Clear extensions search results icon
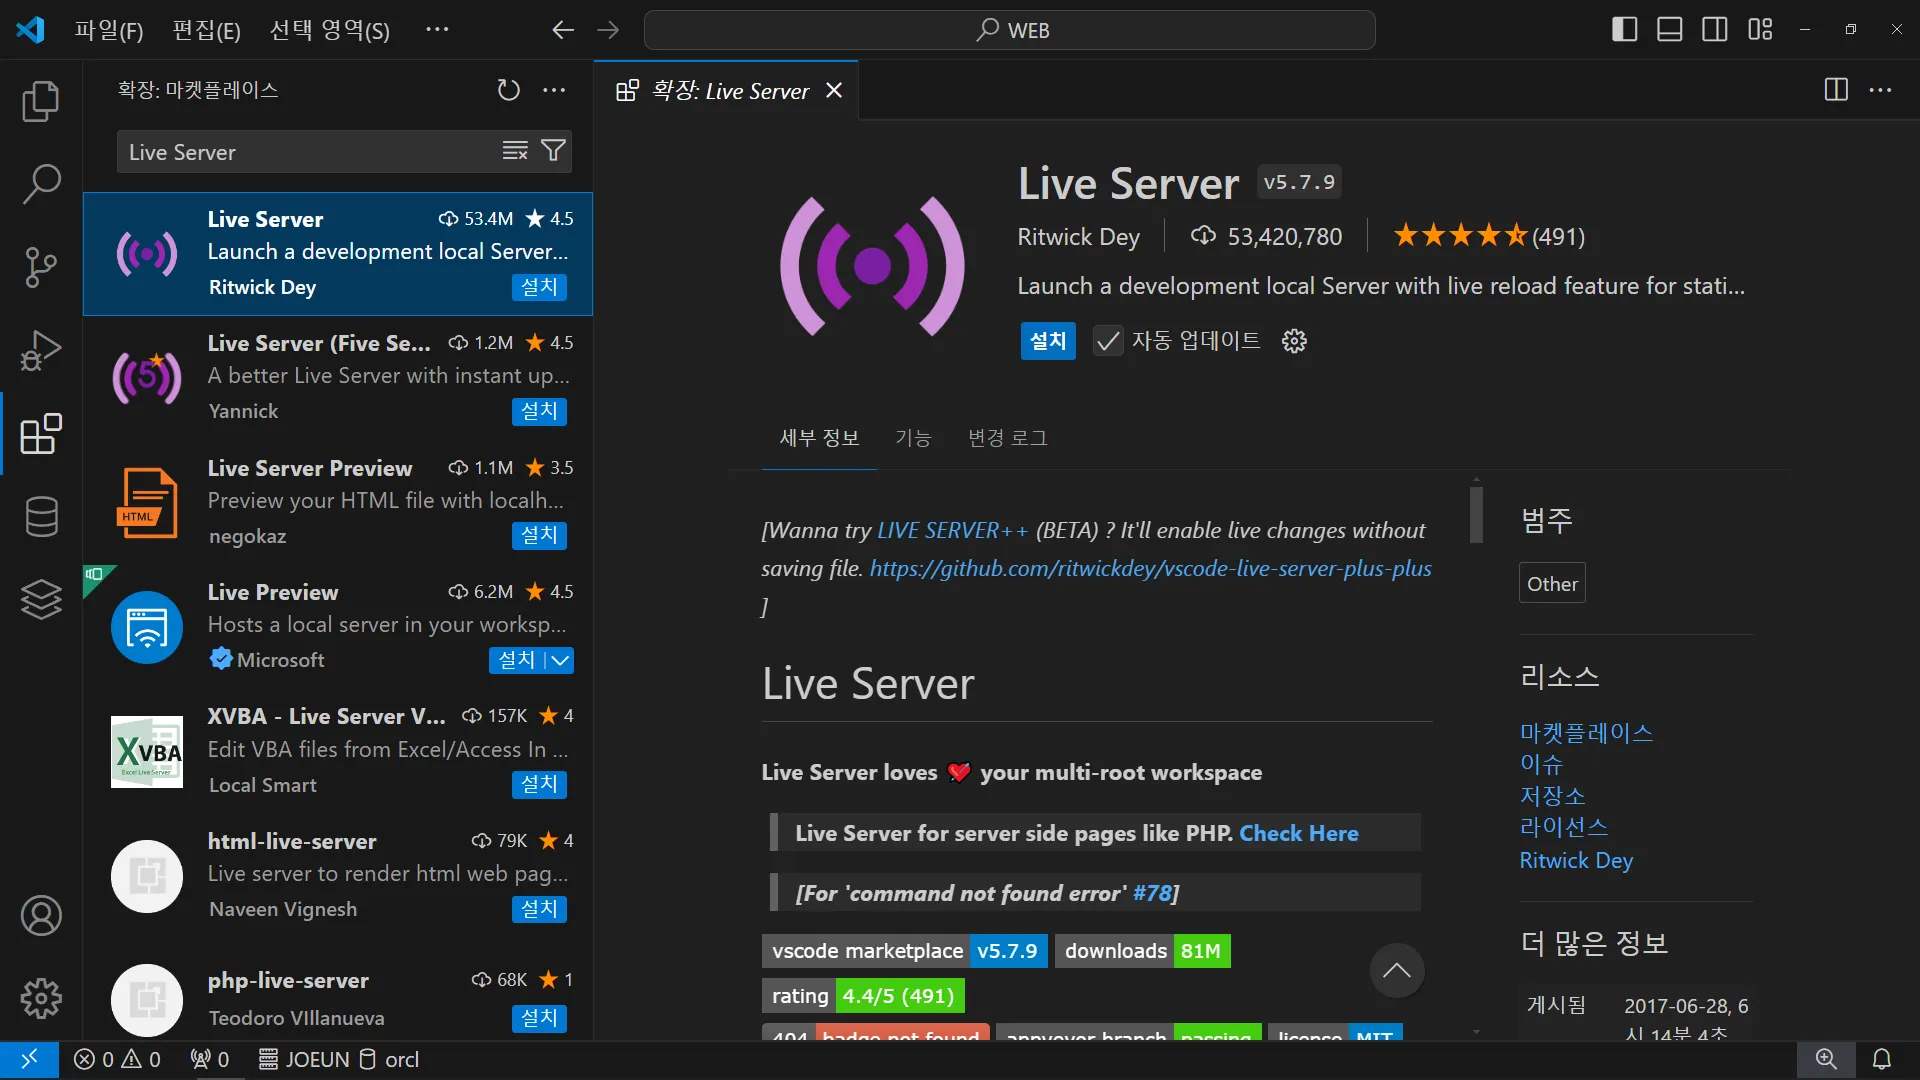The height and width of the screenshot is (1080, 1920). point(515,151)
